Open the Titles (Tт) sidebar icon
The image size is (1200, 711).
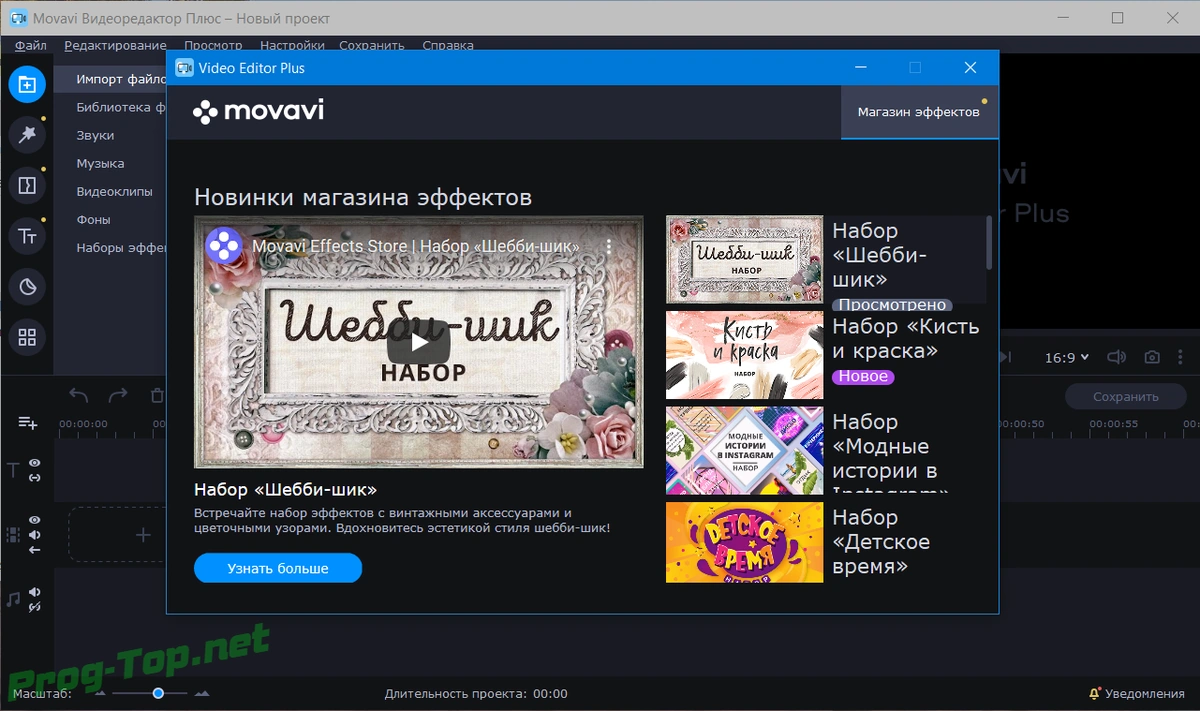[27, 237]
